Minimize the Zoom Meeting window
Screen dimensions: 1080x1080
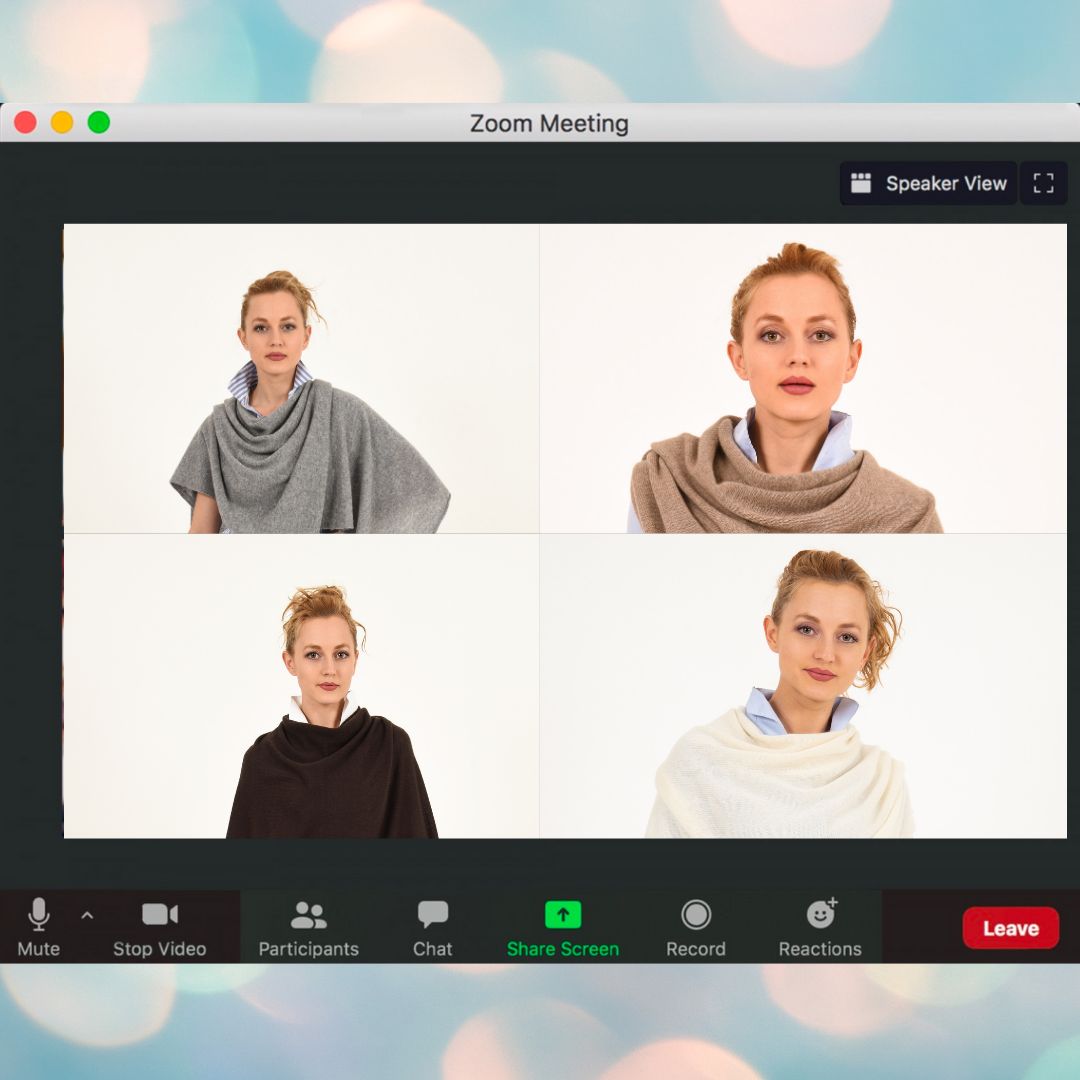pyautogui.click(x=62, y=123)
